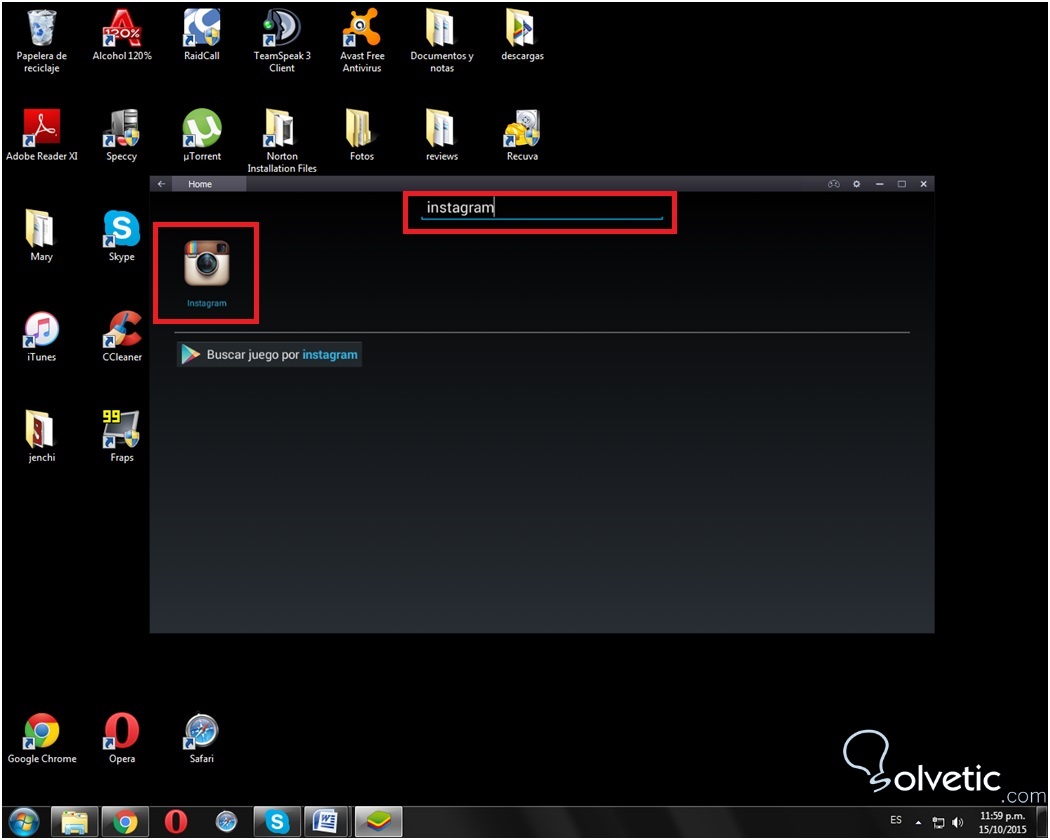Viewport: 1050px width, 840px height.
Task: Open Word from the taskbar
Action: 327,821
